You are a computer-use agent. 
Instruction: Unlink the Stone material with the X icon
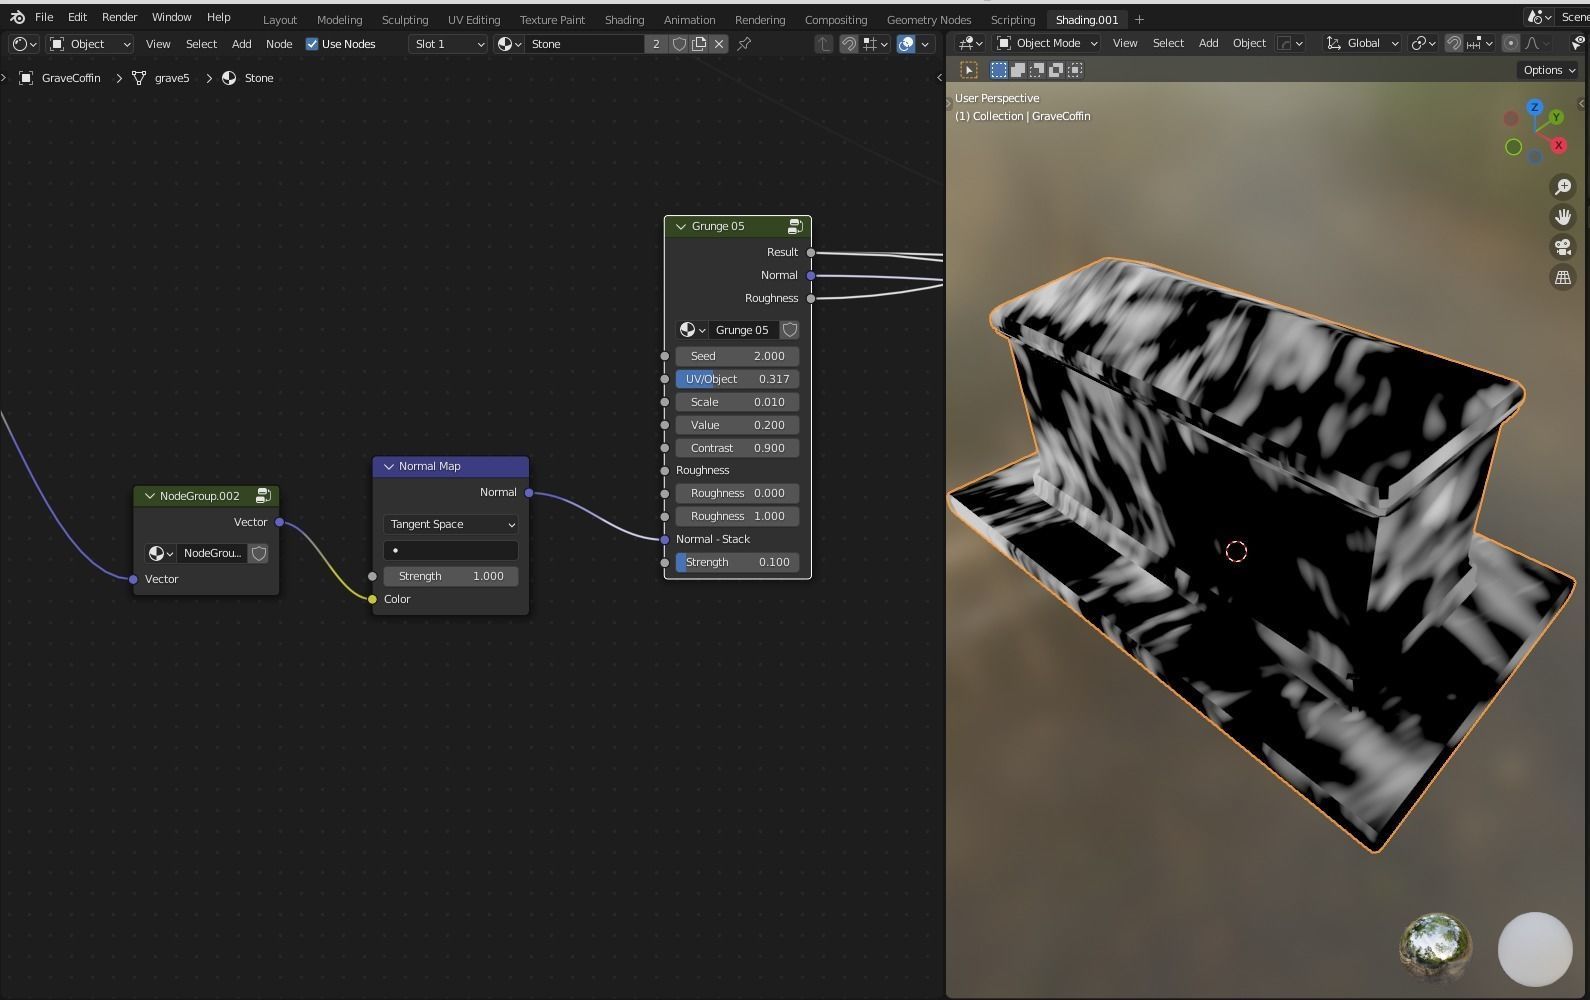[719, 44]
